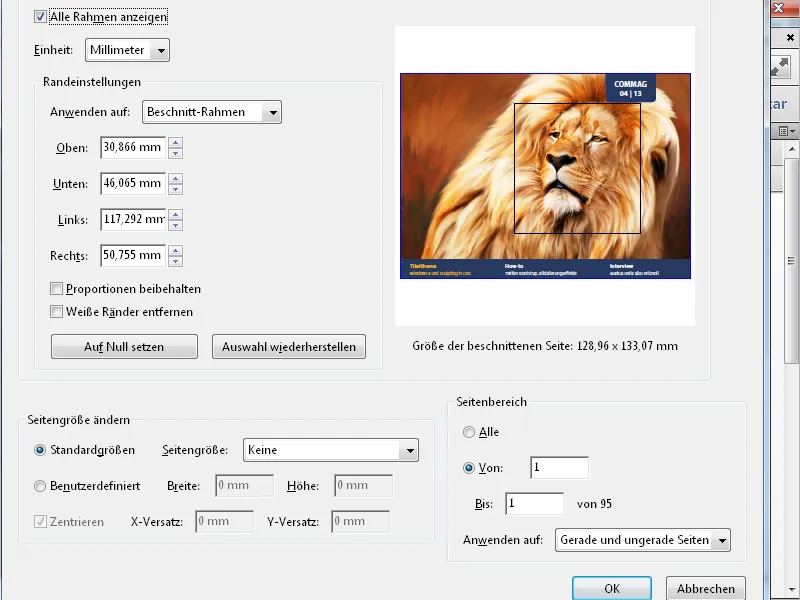Image resolution: width=800 pixels, height=600 pixels.
Task: Click the Breite input field
Action: [x=245, y=486]
